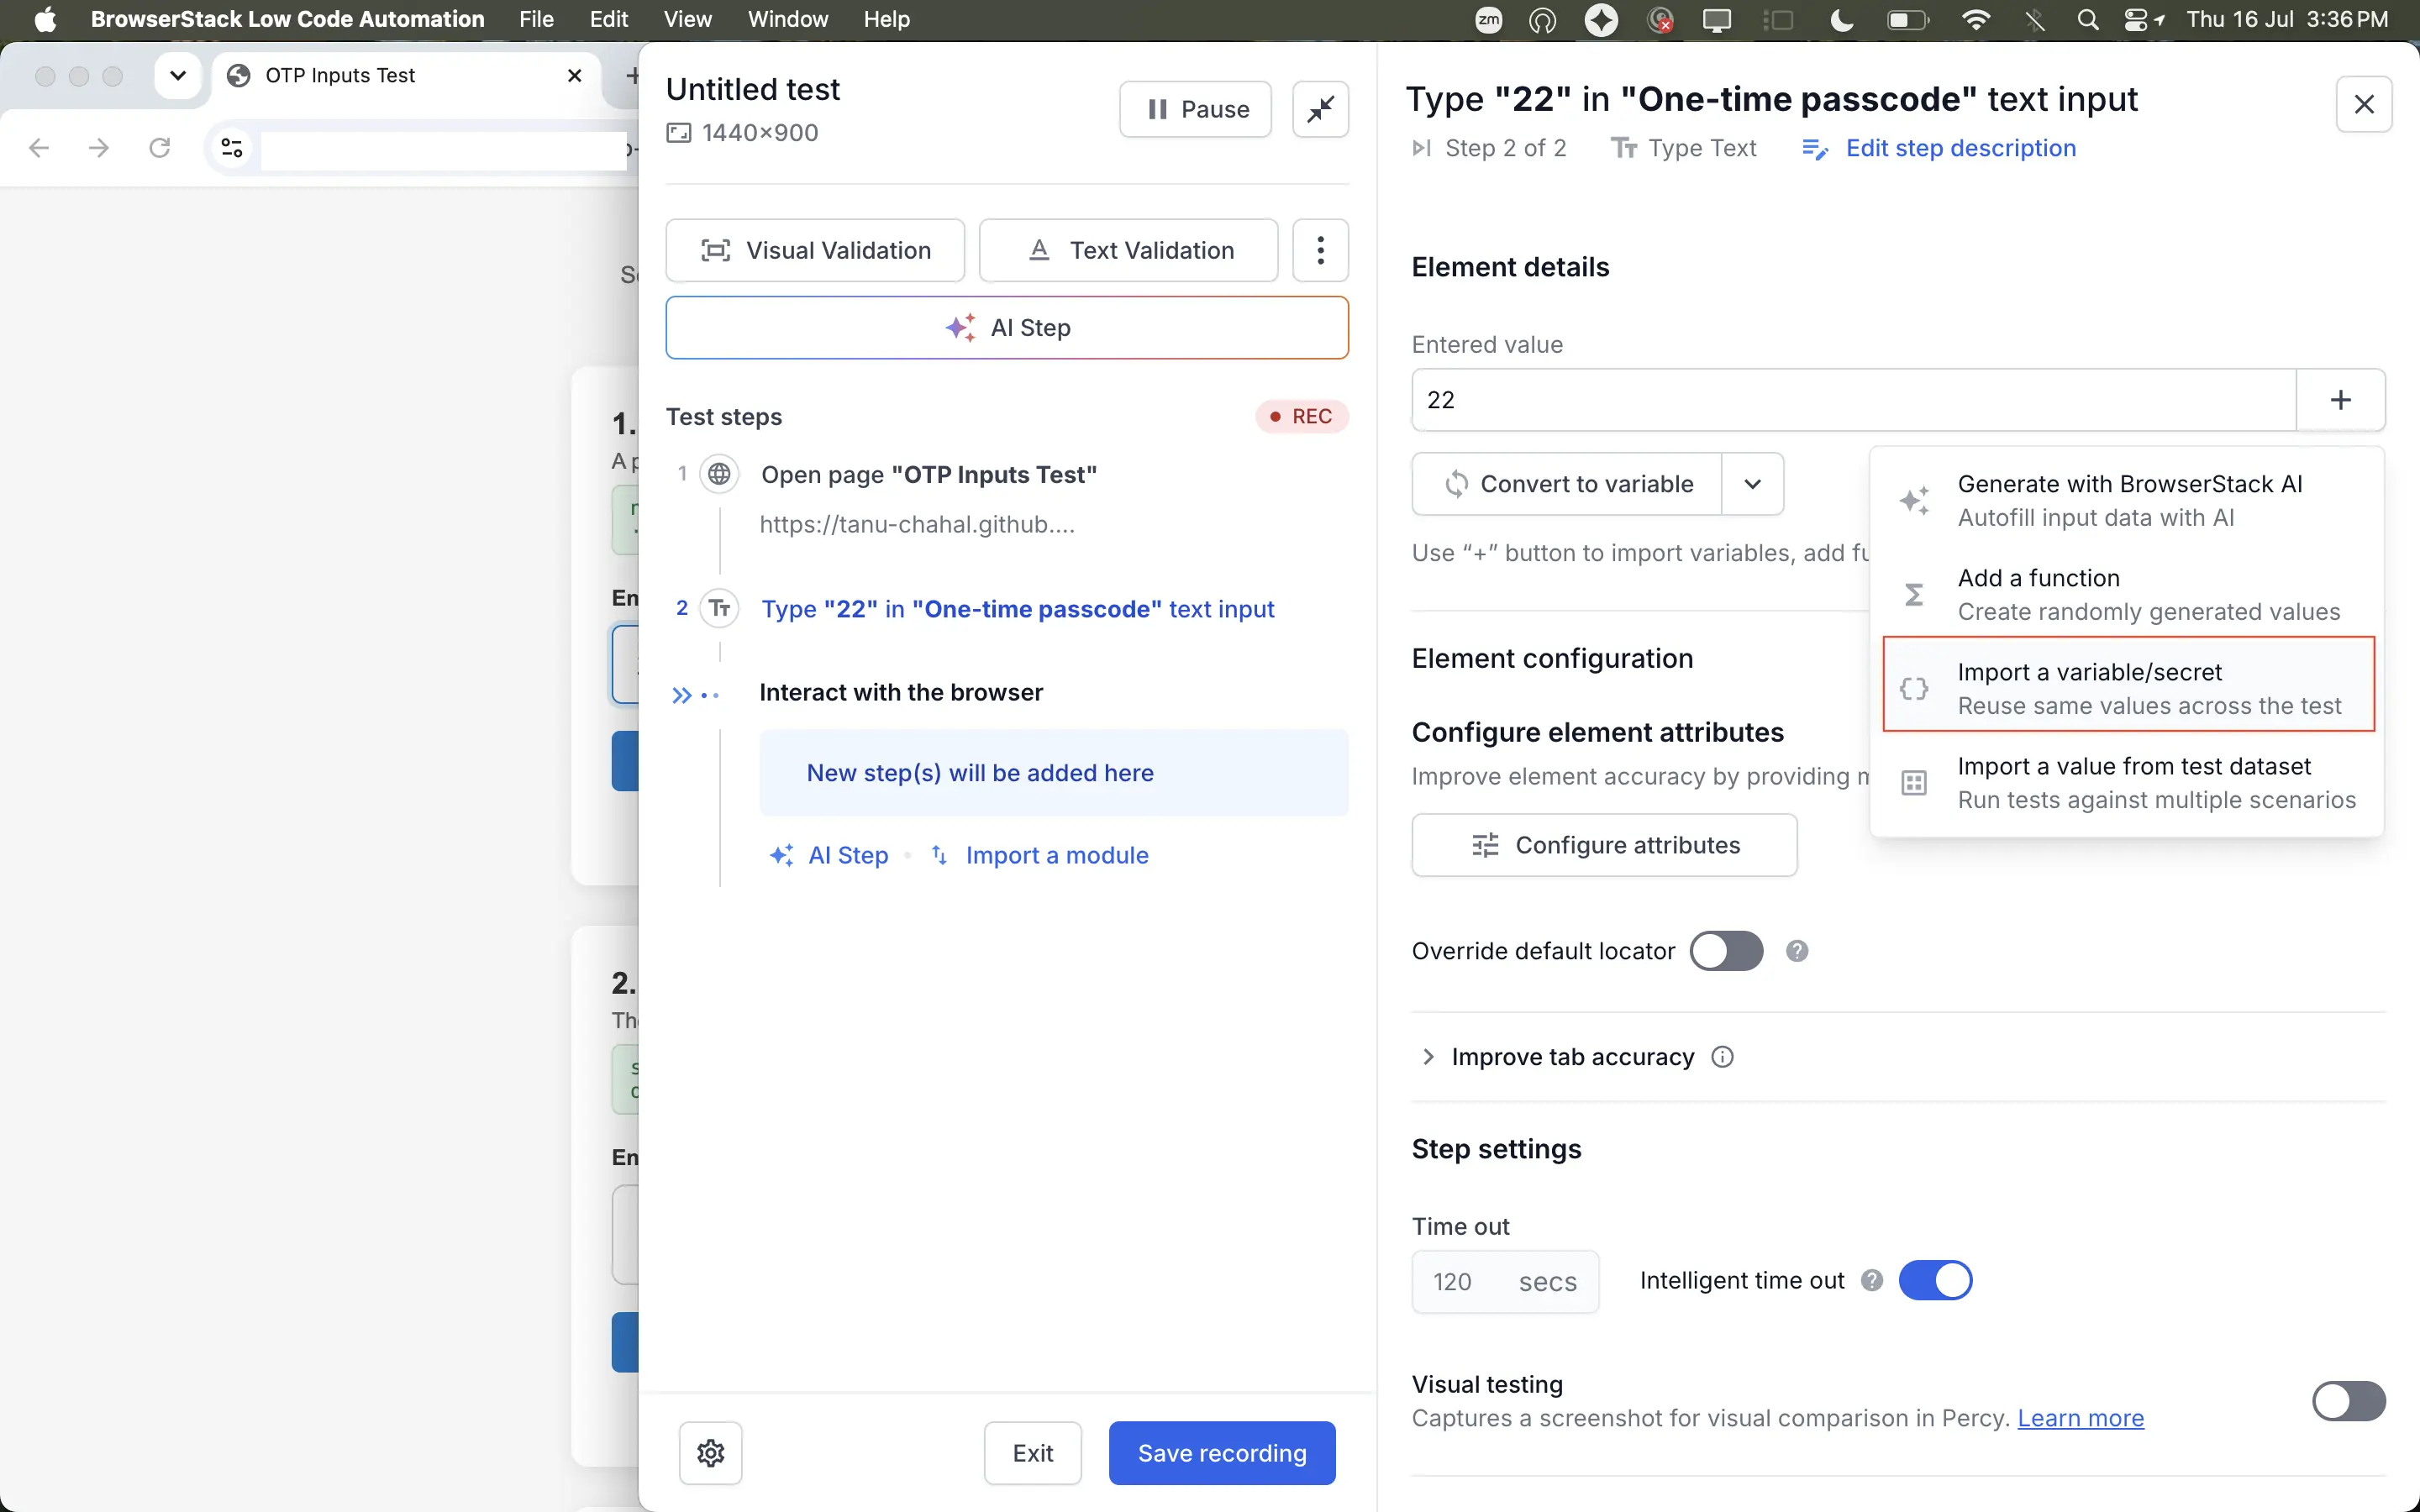Select Generate with BrowserStack AI option
The image size is (2420, 1512).
pos(2128,500)
